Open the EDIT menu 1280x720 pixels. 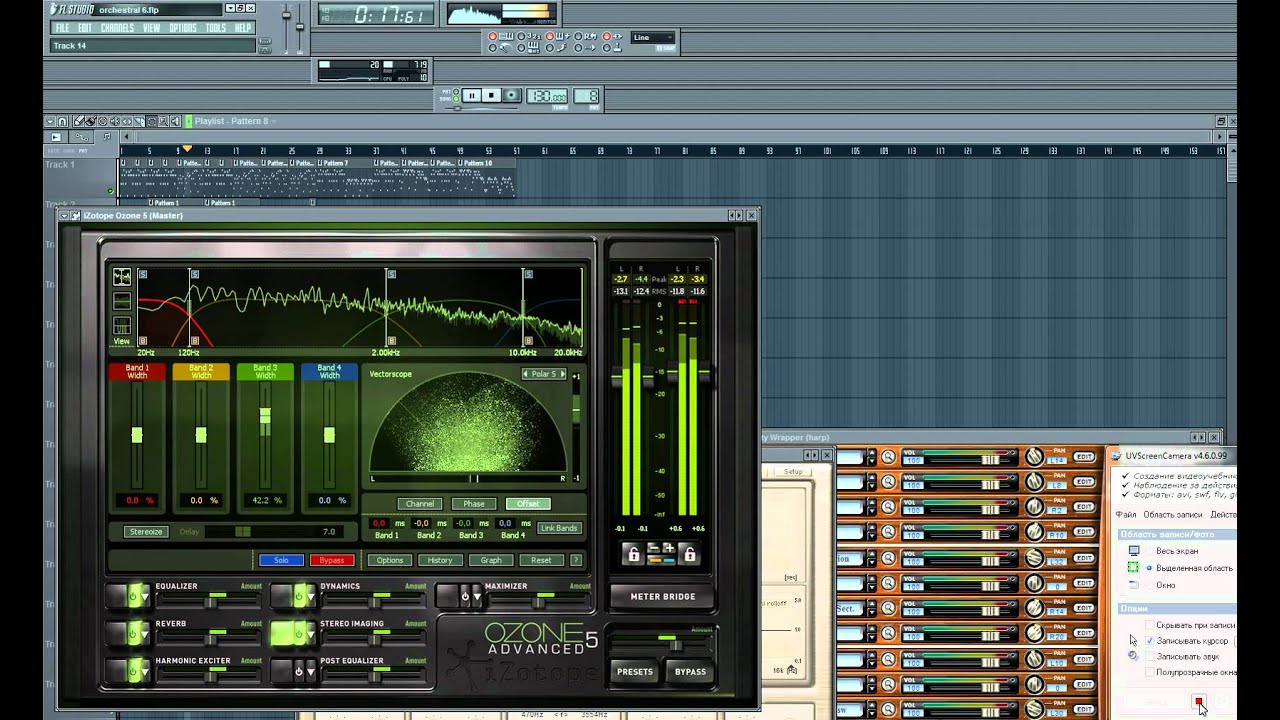pos(85,28)
